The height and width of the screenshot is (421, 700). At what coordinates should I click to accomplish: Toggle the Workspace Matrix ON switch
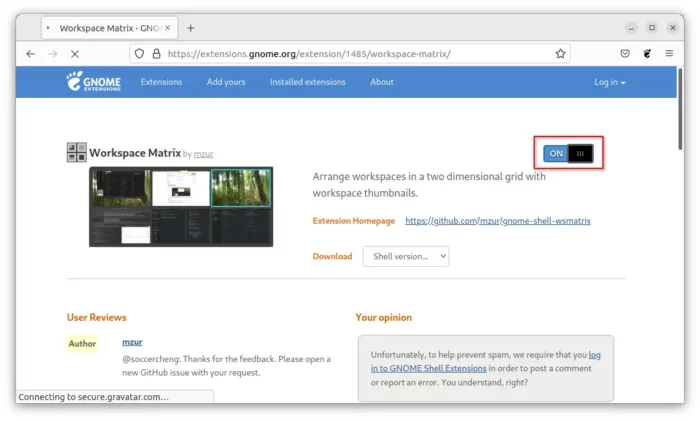[568, 153]
